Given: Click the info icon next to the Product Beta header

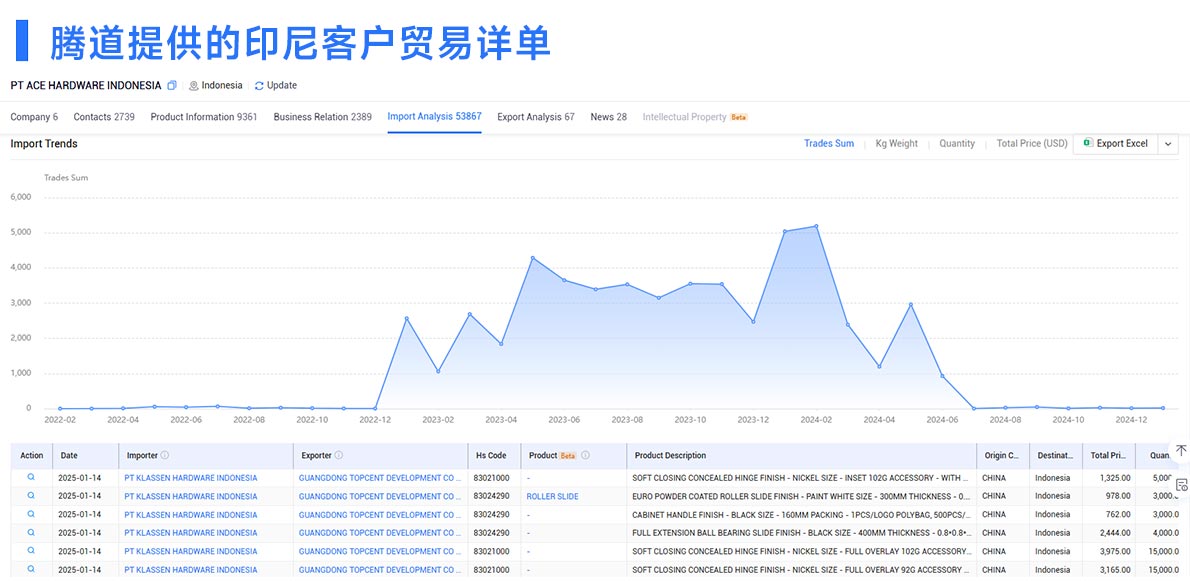Looking at the screenshot, I should pyautogui.click(x=585, y=455).
